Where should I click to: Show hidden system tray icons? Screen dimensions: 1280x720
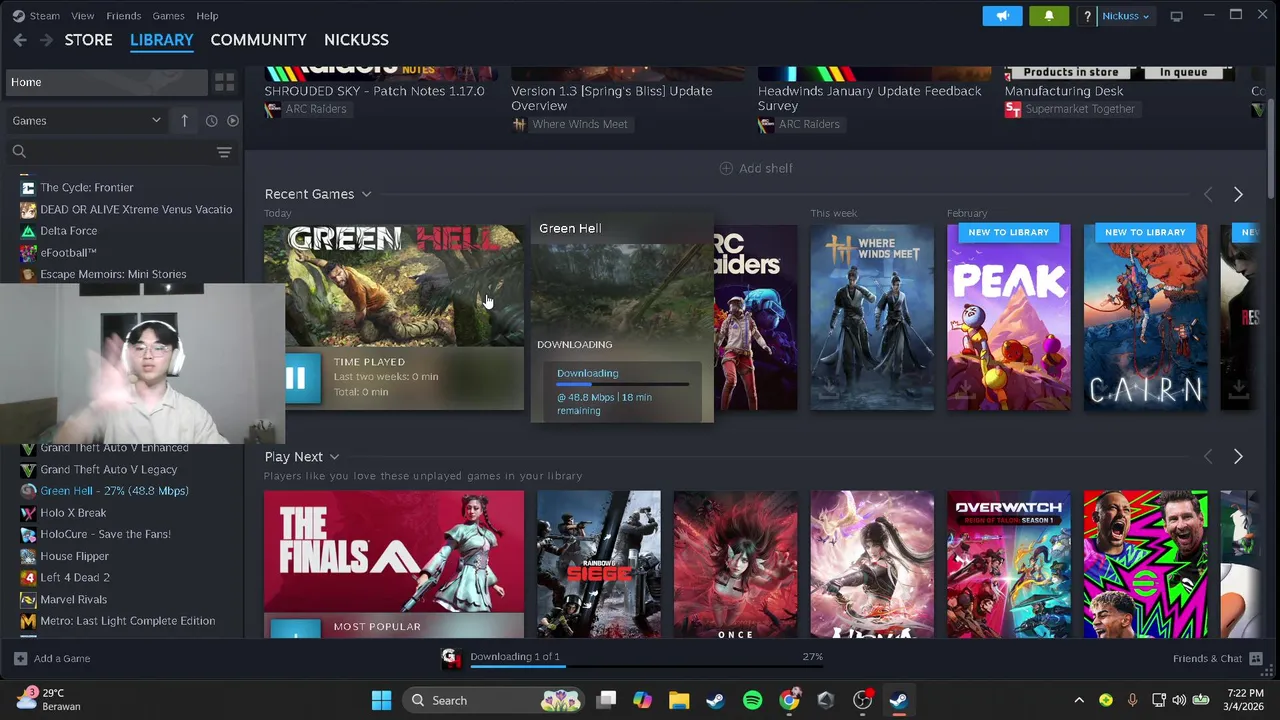pyautogui.click(x=1078, y=700)
